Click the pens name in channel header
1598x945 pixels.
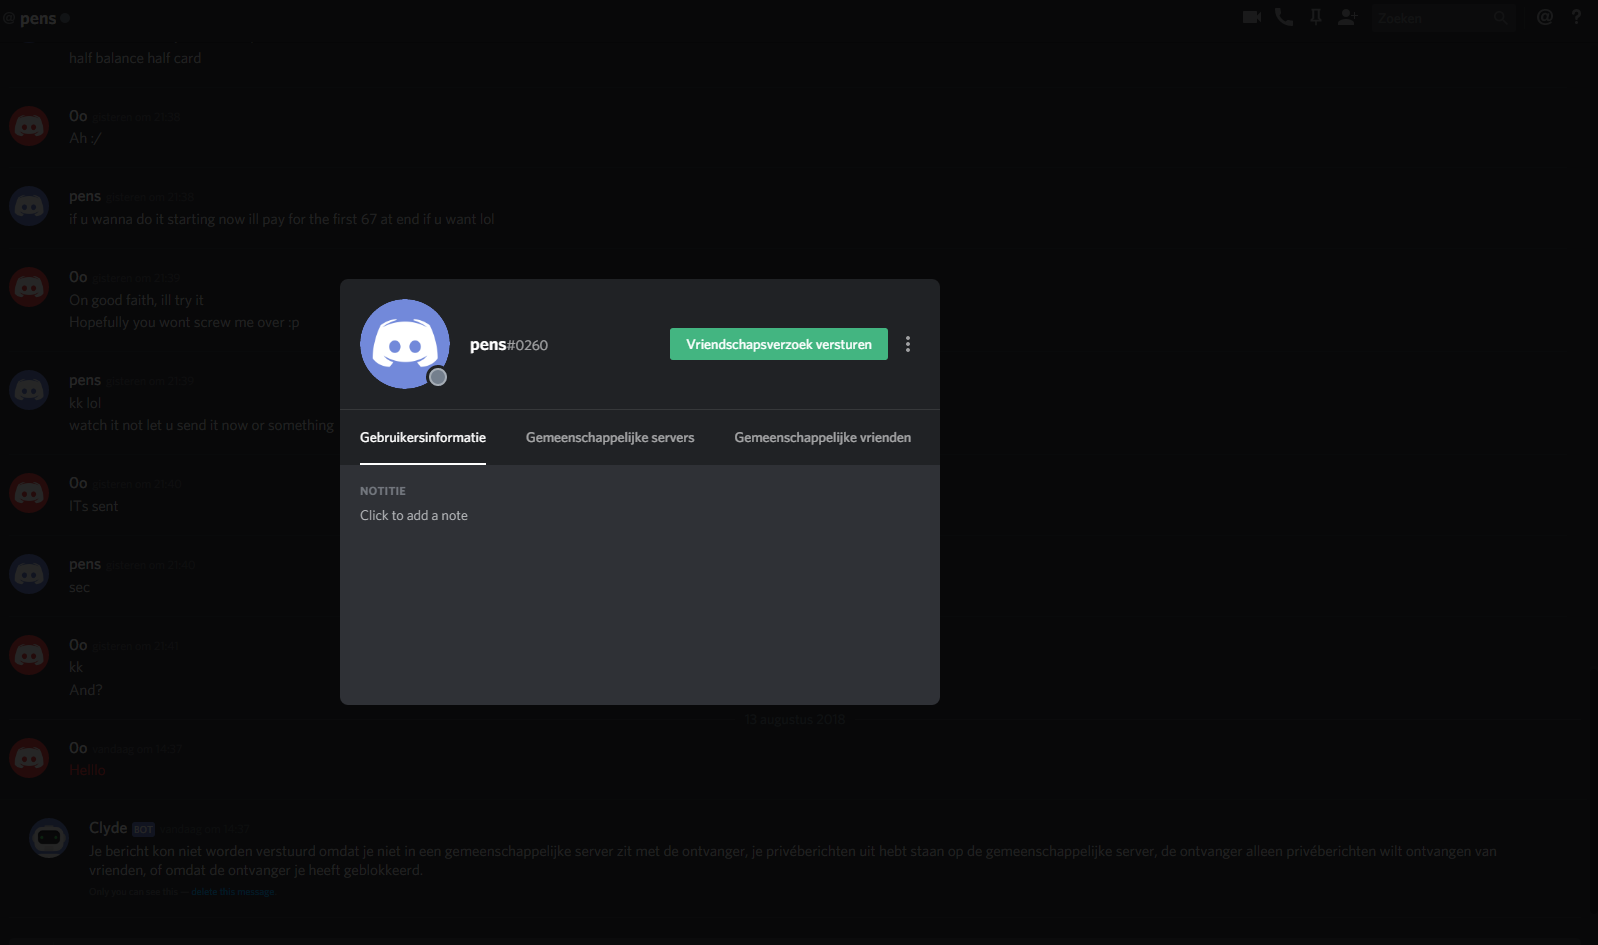coord(38,19)
